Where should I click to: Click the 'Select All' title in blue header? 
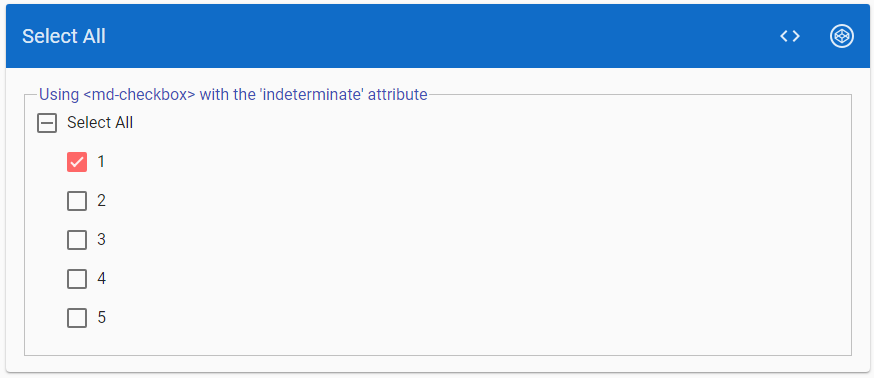coord(64,36)
